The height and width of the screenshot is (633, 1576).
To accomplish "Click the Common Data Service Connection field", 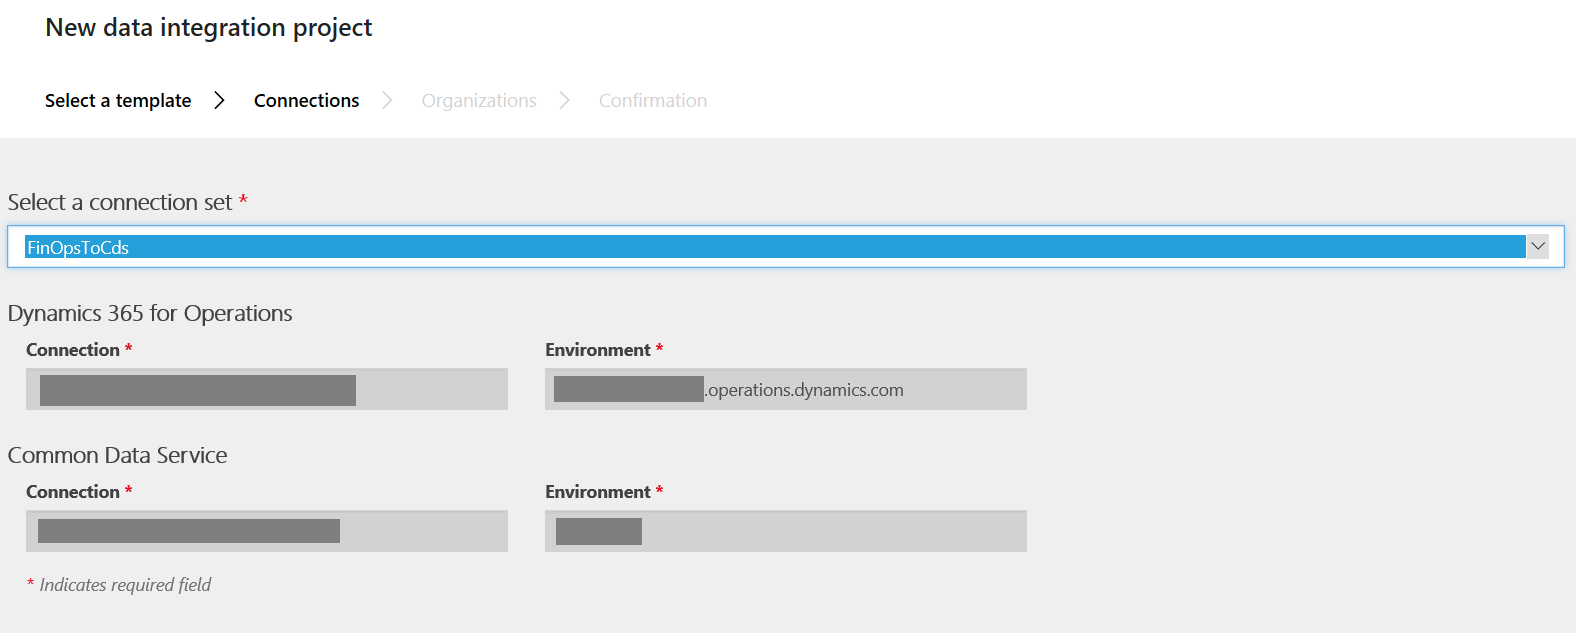I will tap(266, 532).
